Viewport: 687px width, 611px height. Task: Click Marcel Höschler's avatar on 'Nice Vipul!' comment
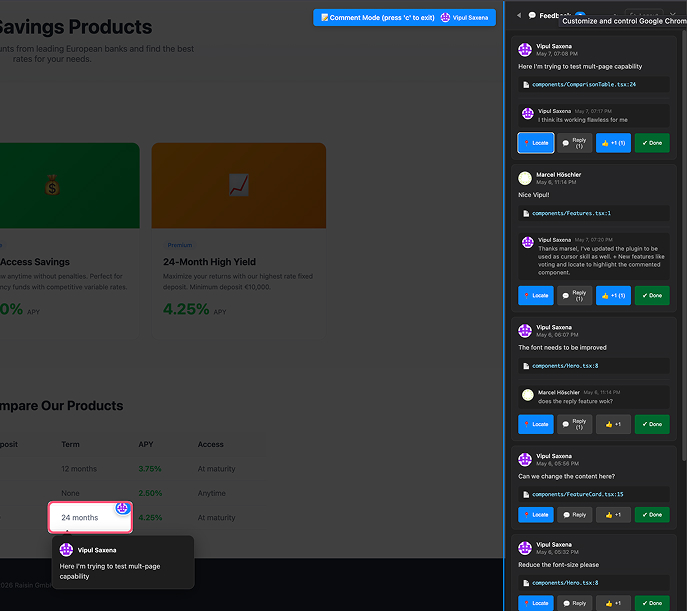click(x=525, y=178)
